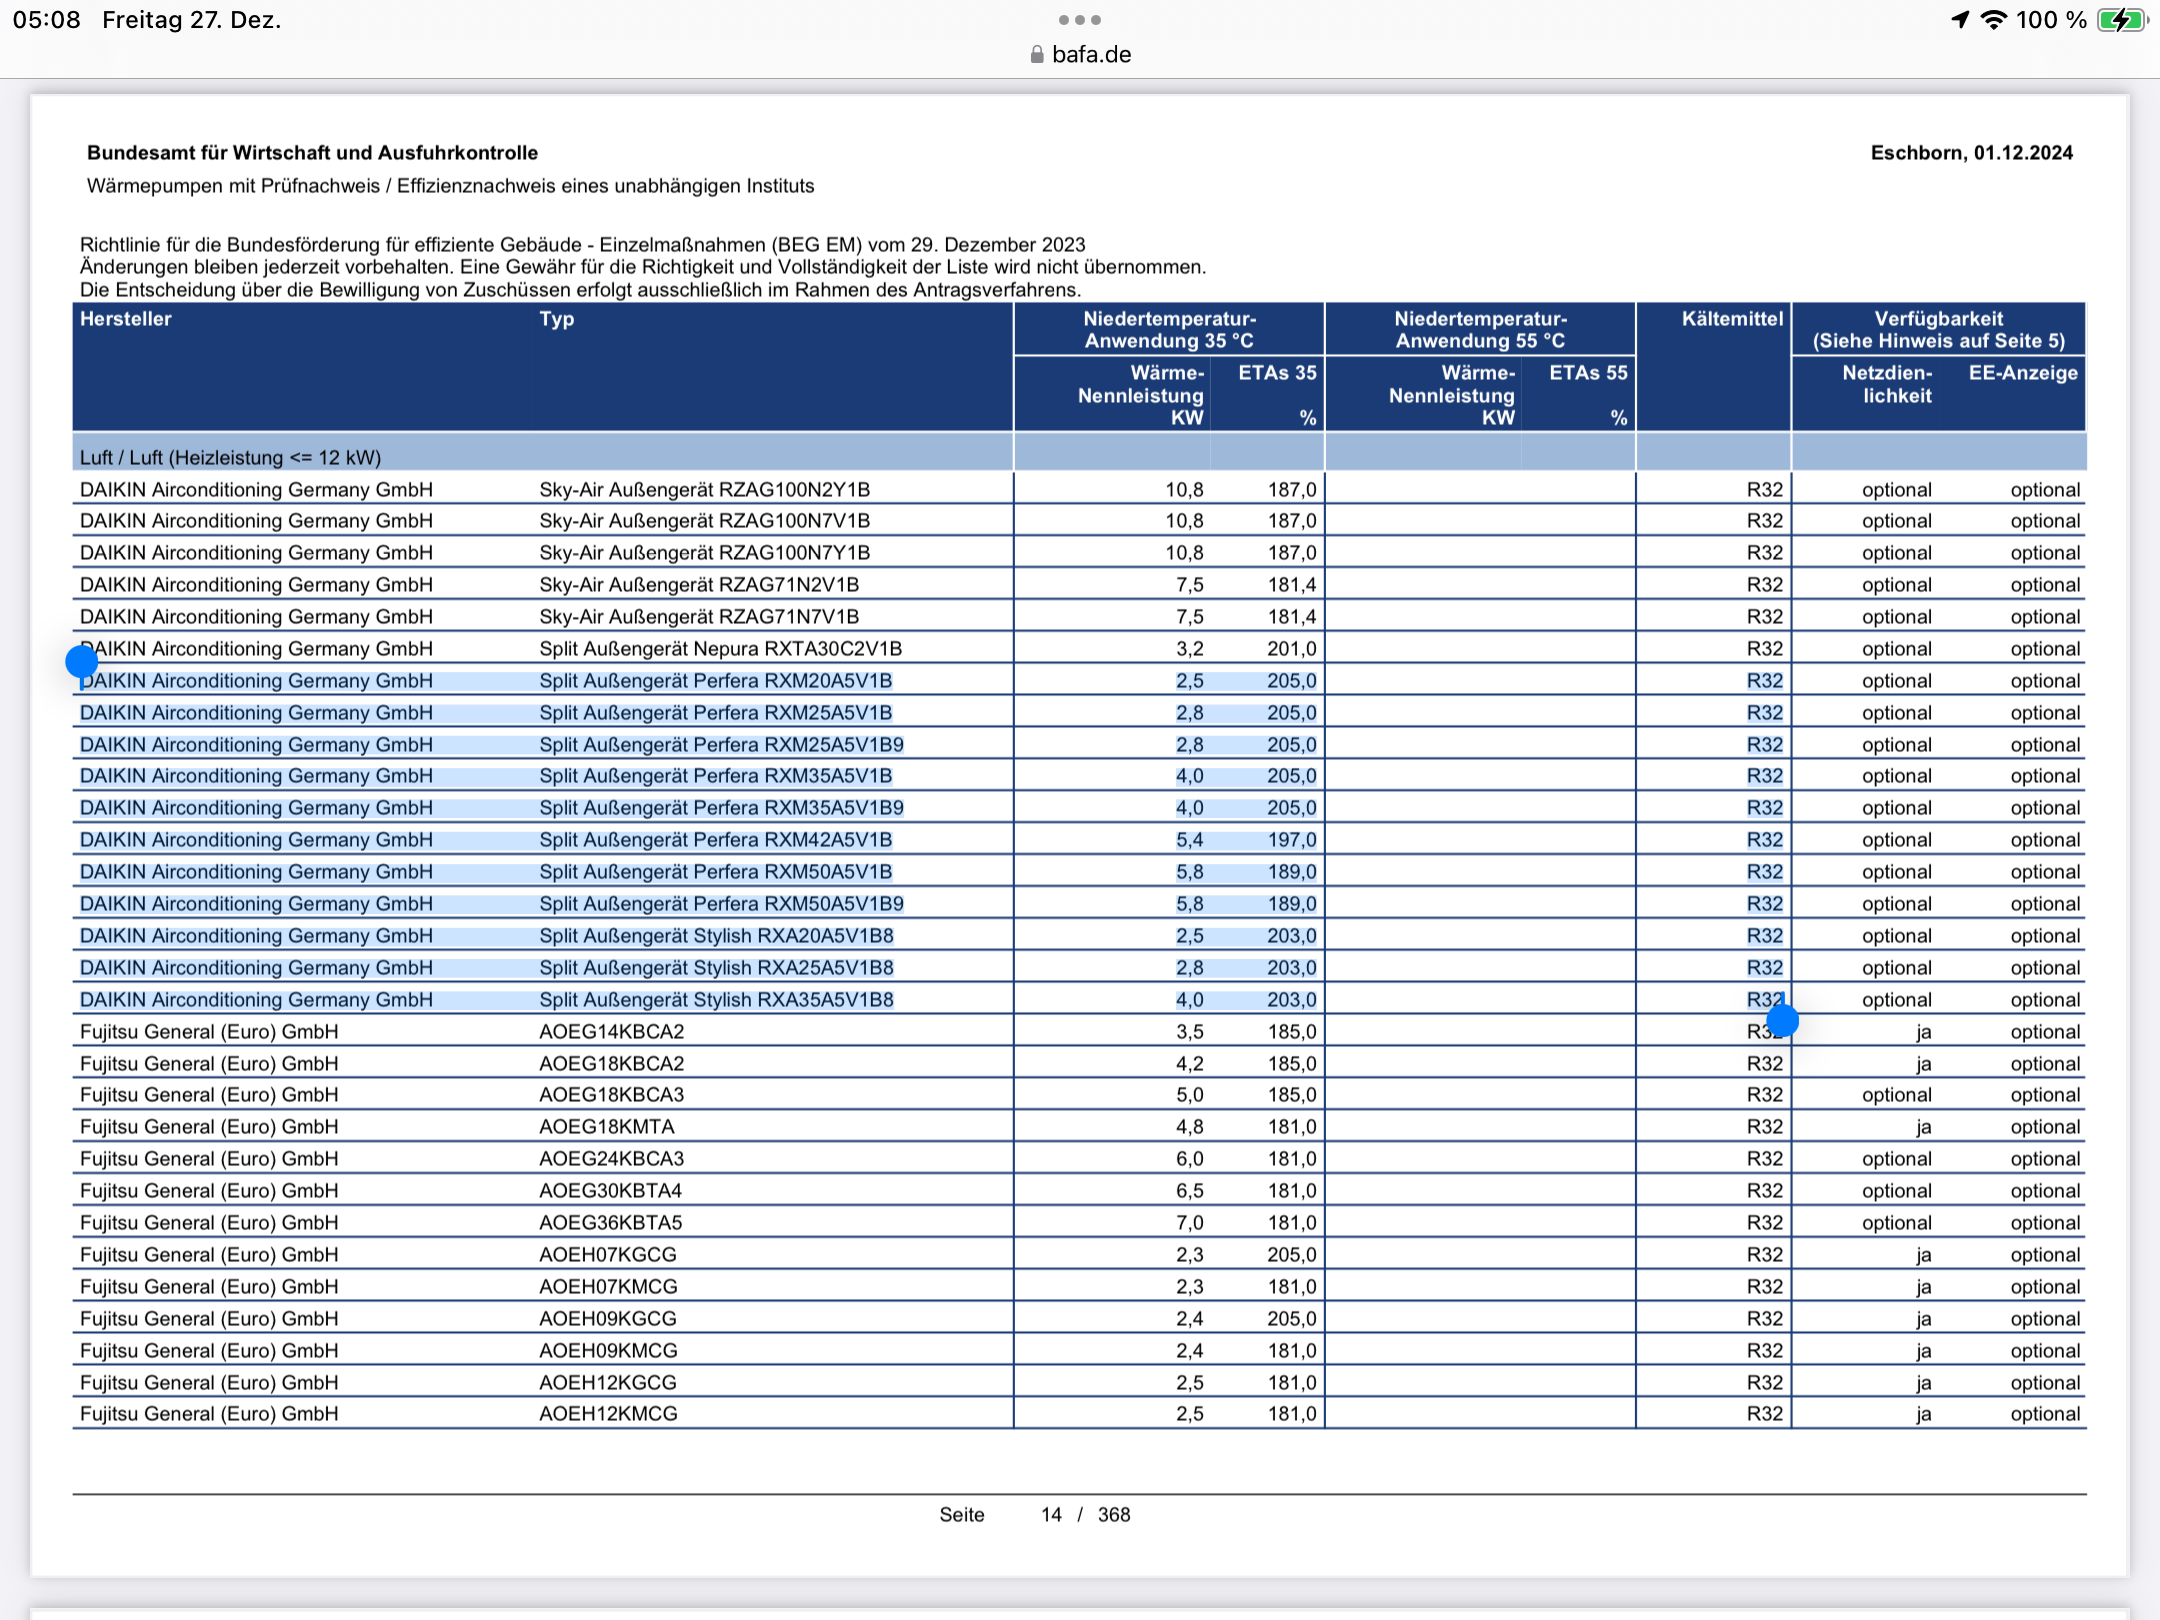Tap the battery charging icon
The image size is (2160, 1620).
tap(2122, 20)
